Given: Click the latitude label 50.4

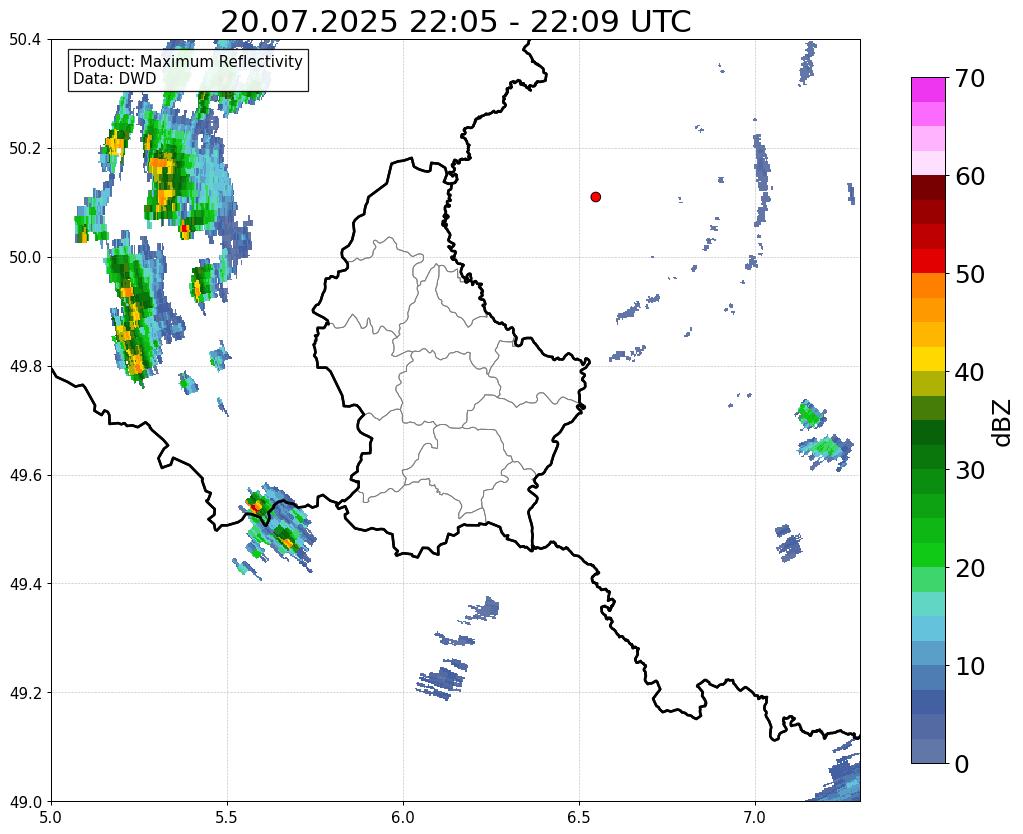Looking at the screenshot, I should [25, 40].
